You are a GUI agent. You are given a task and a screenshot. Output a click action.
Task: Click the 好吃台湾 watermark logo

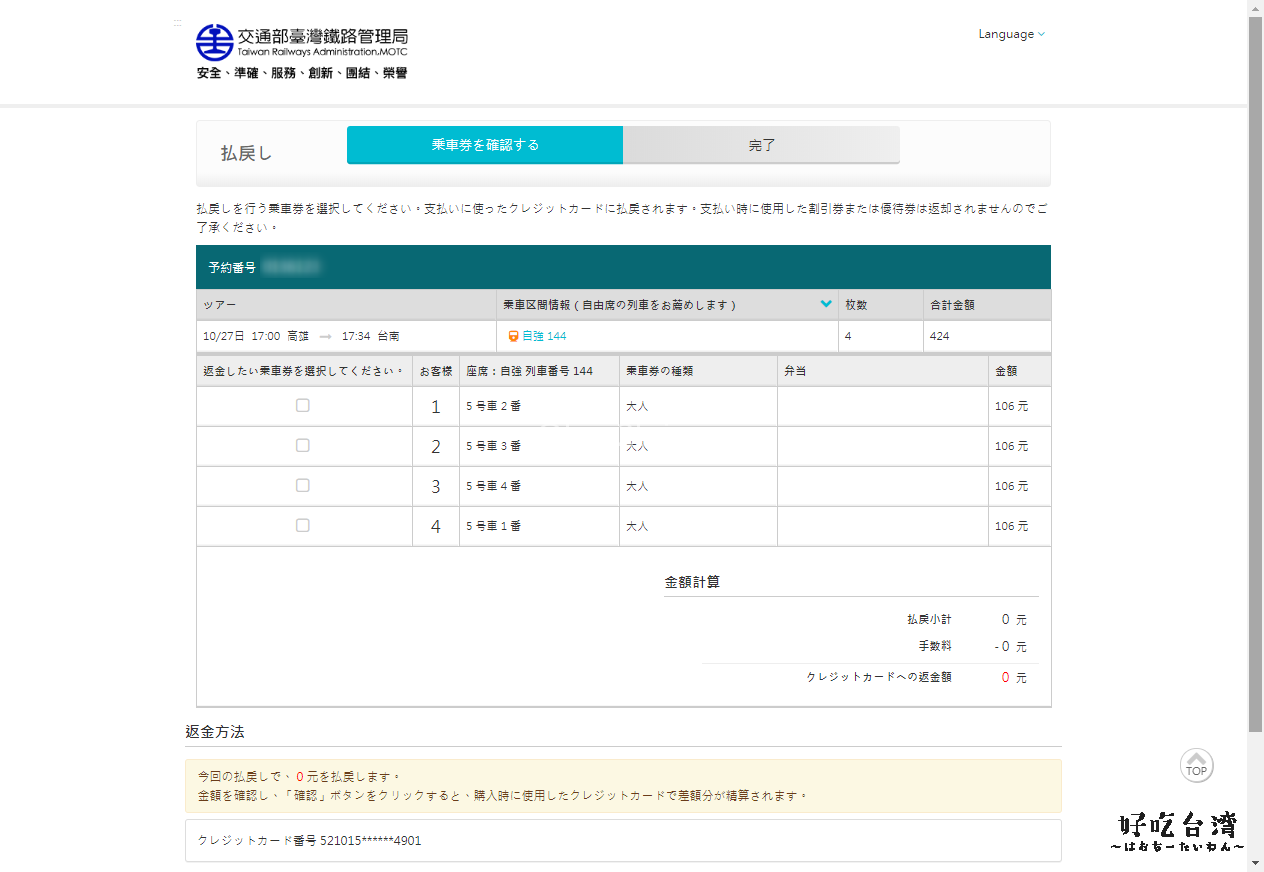click(x=1178, y=832)
